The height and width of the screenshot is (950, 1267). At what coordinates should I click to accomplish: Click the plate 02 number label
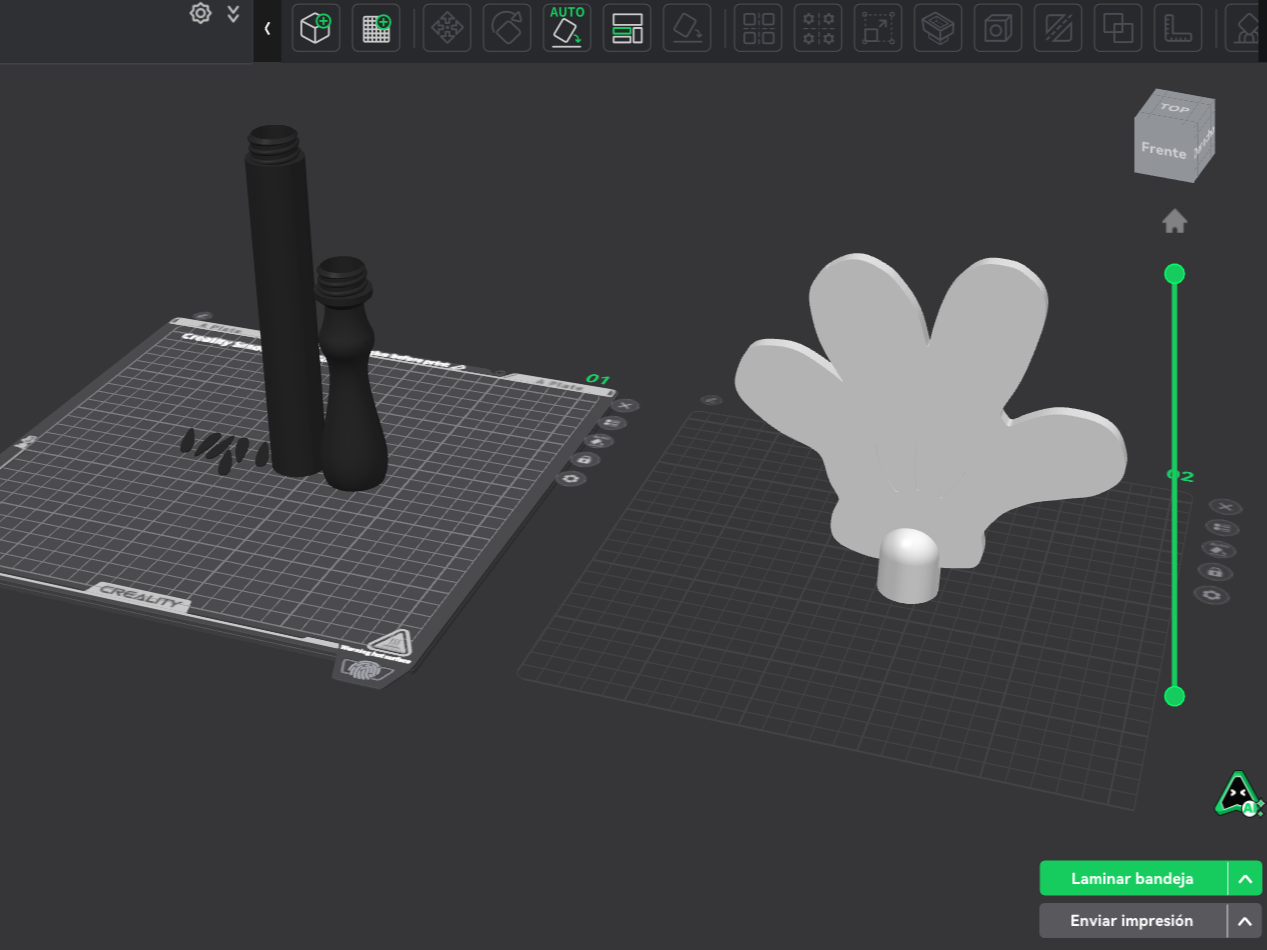pos(1181,476)
